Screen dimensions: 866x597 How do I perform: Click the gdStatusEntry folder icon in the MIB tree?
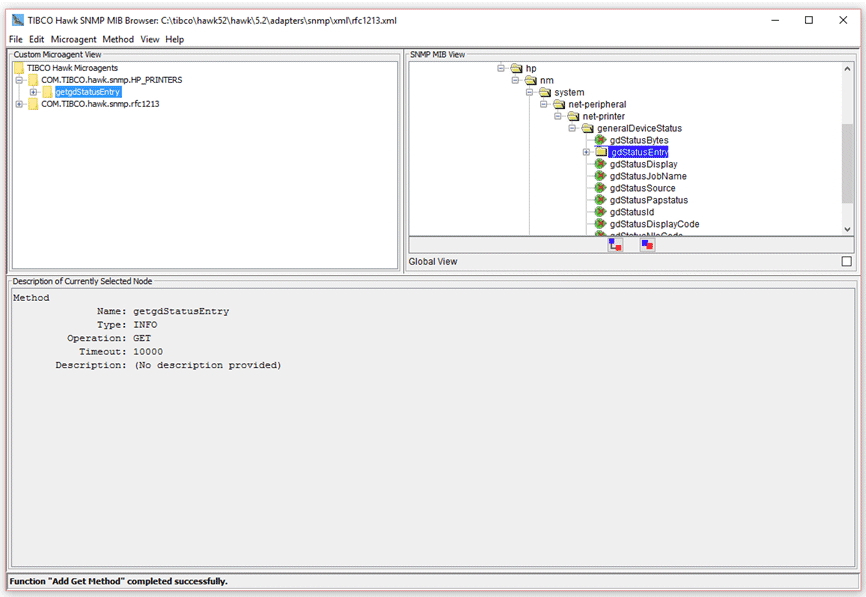601,152
